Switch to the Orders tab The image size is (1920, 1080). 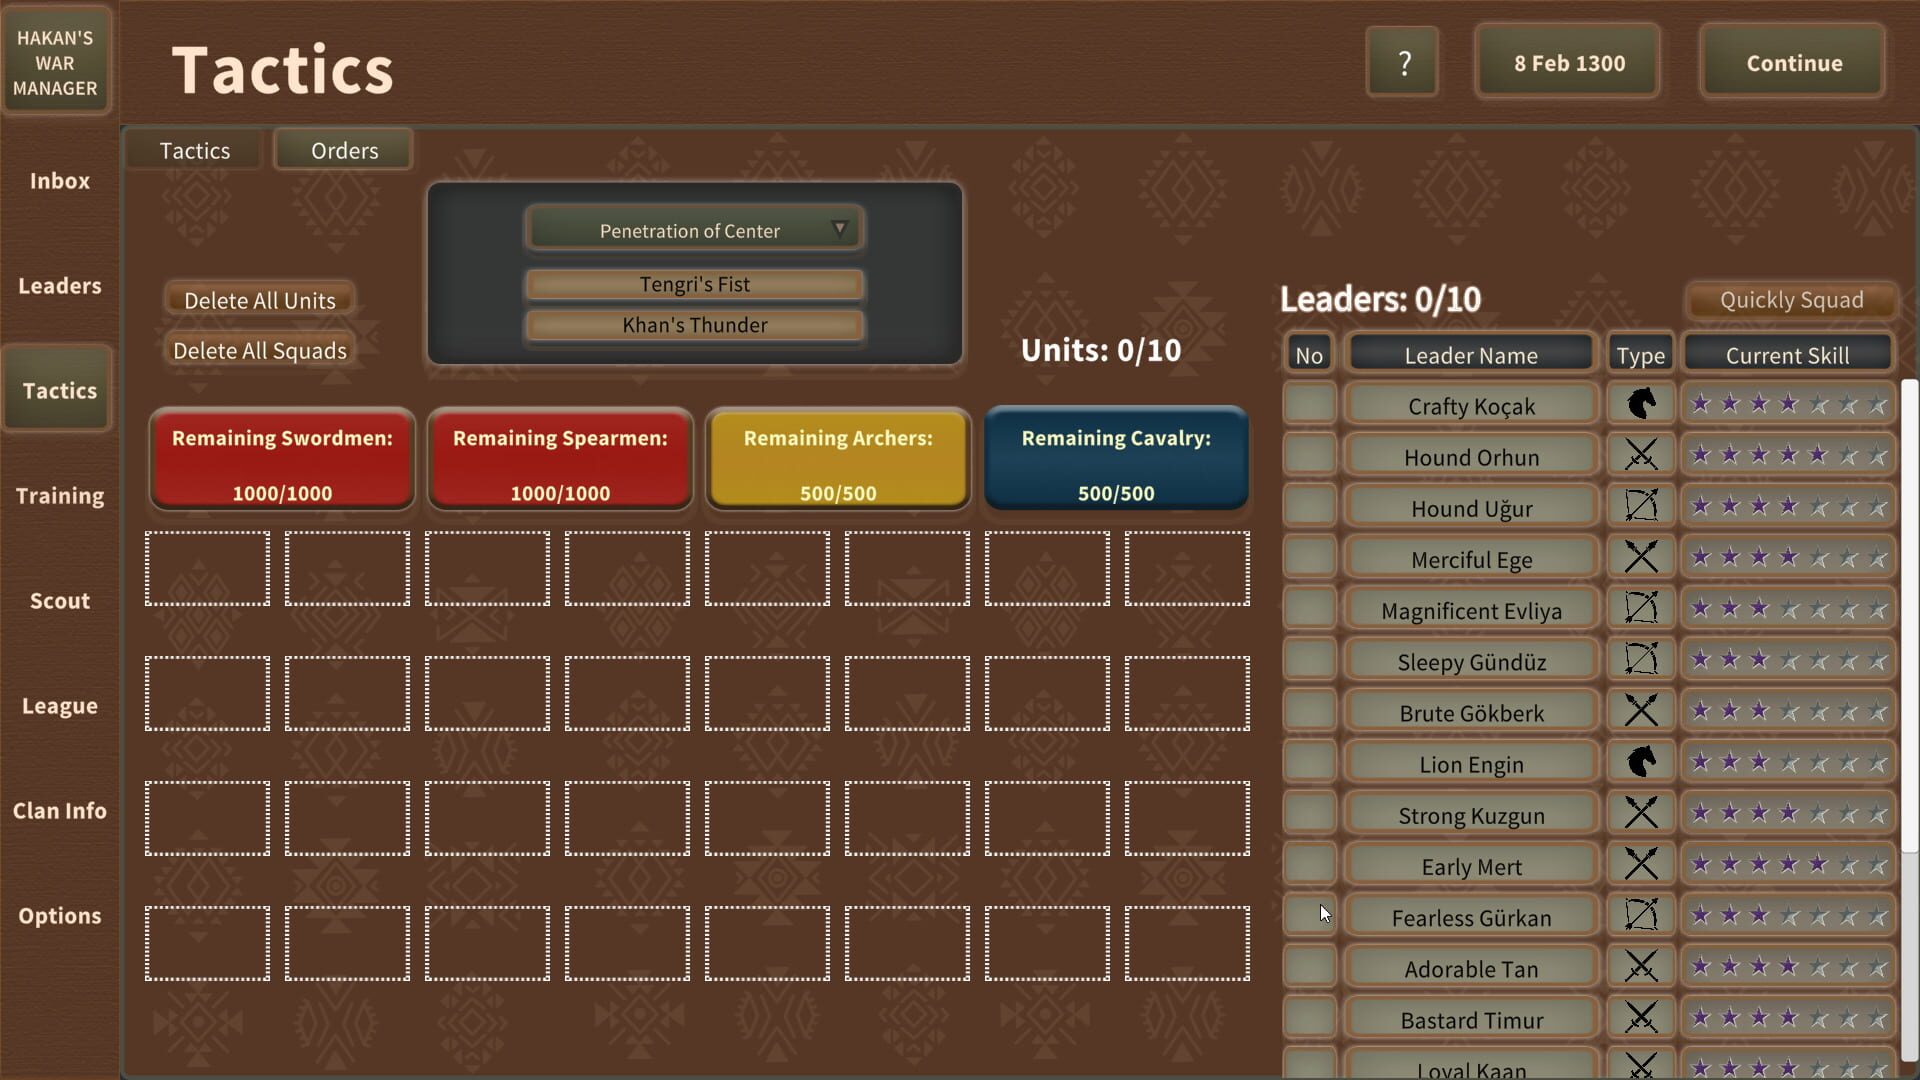(344, 151)
